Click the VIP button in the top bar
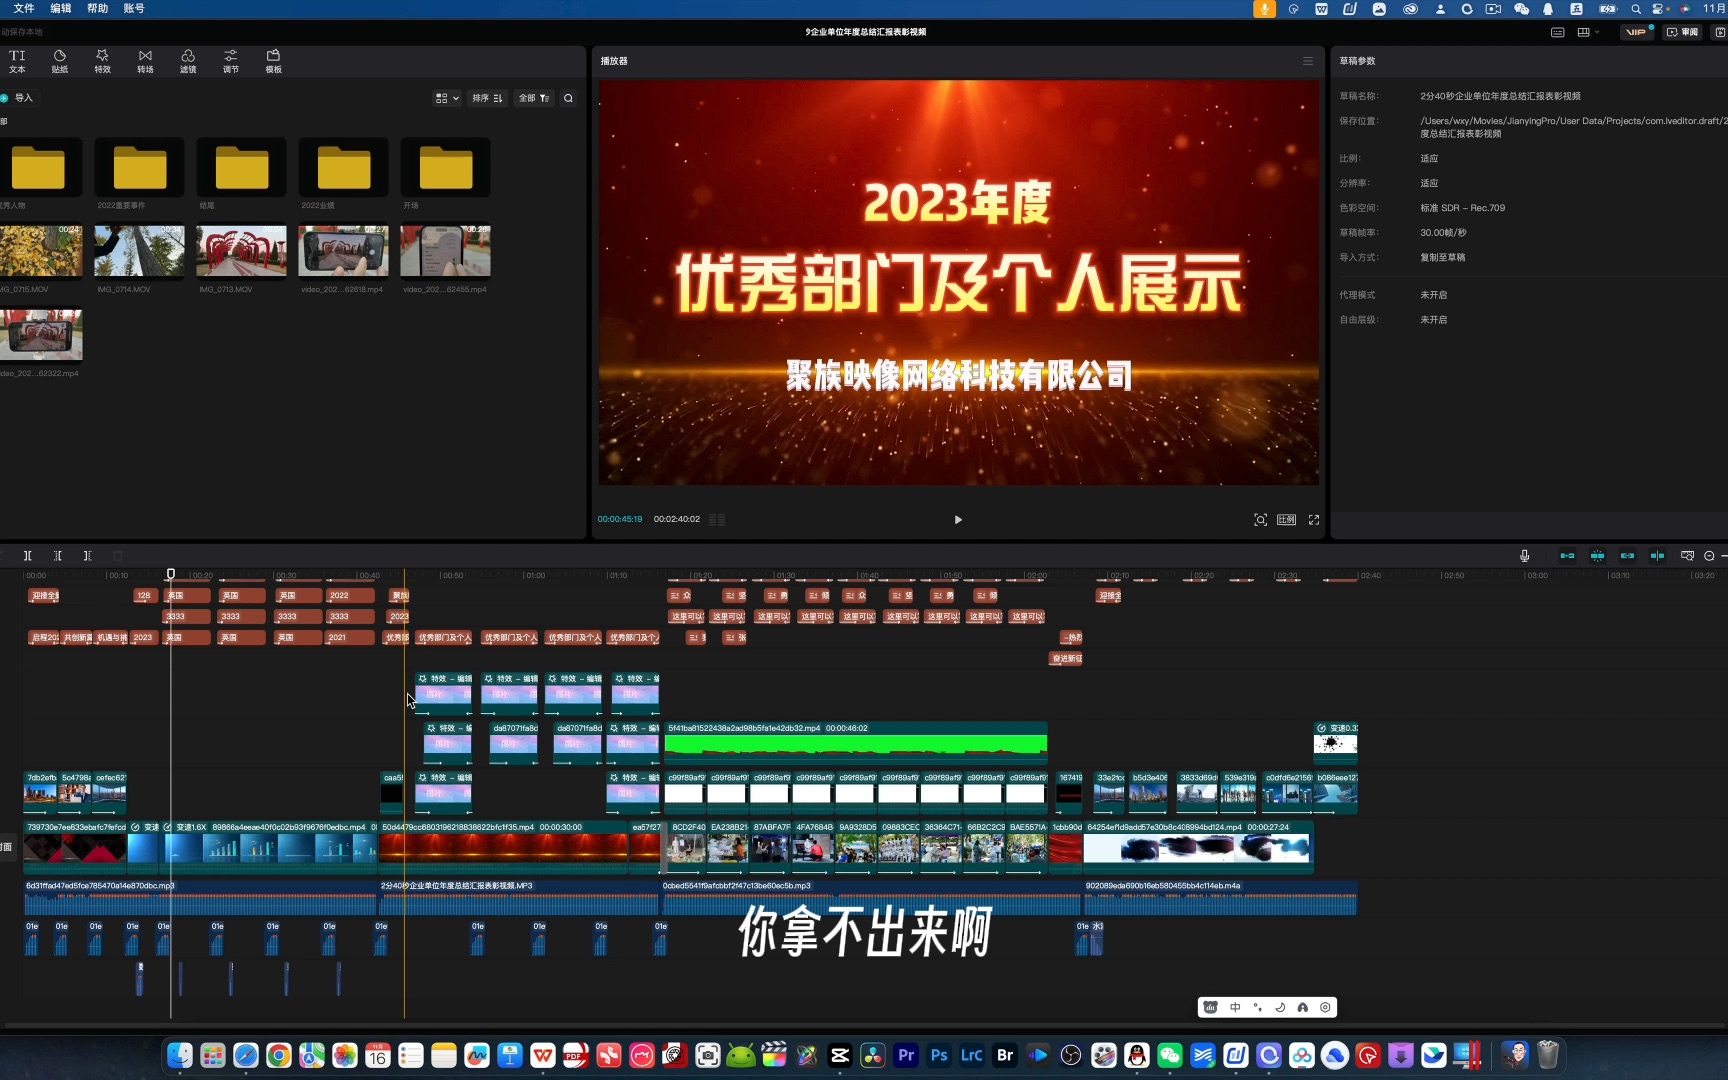The image size is (1728, 1080). 1637,31
